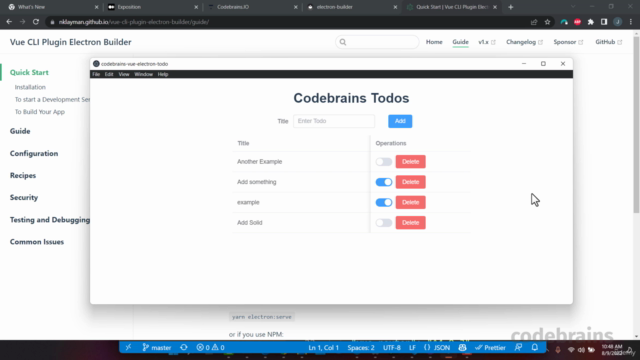Toggle the switch for Another Example todo
This screenshot has width=640, height=360.
coord(384,162)
